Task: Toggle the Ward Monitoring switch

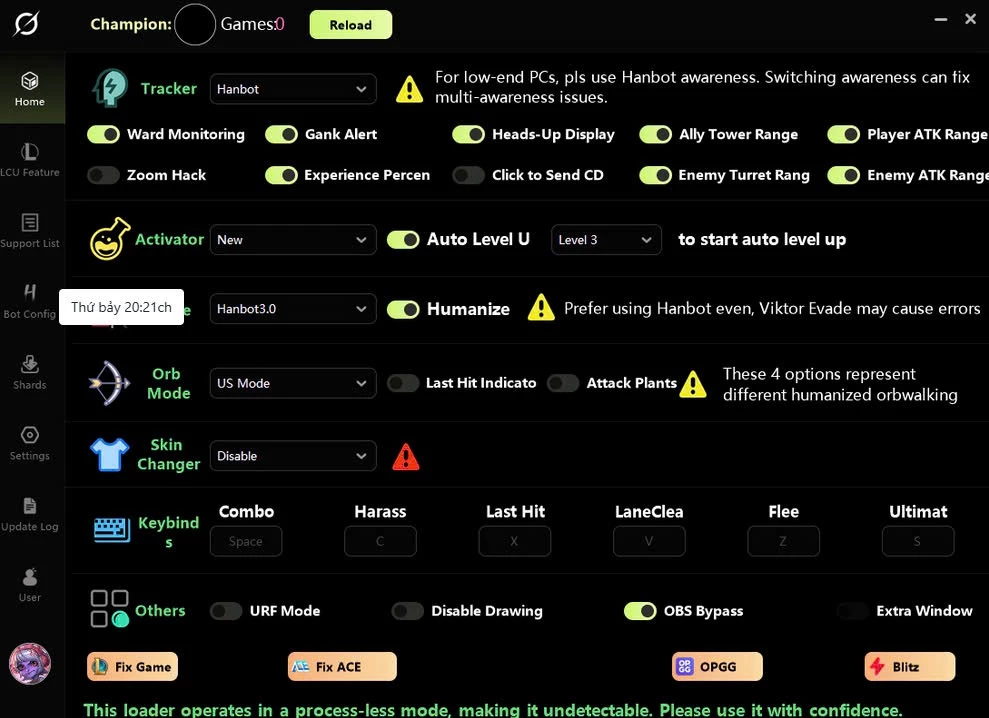Action: tap(104, 134)
